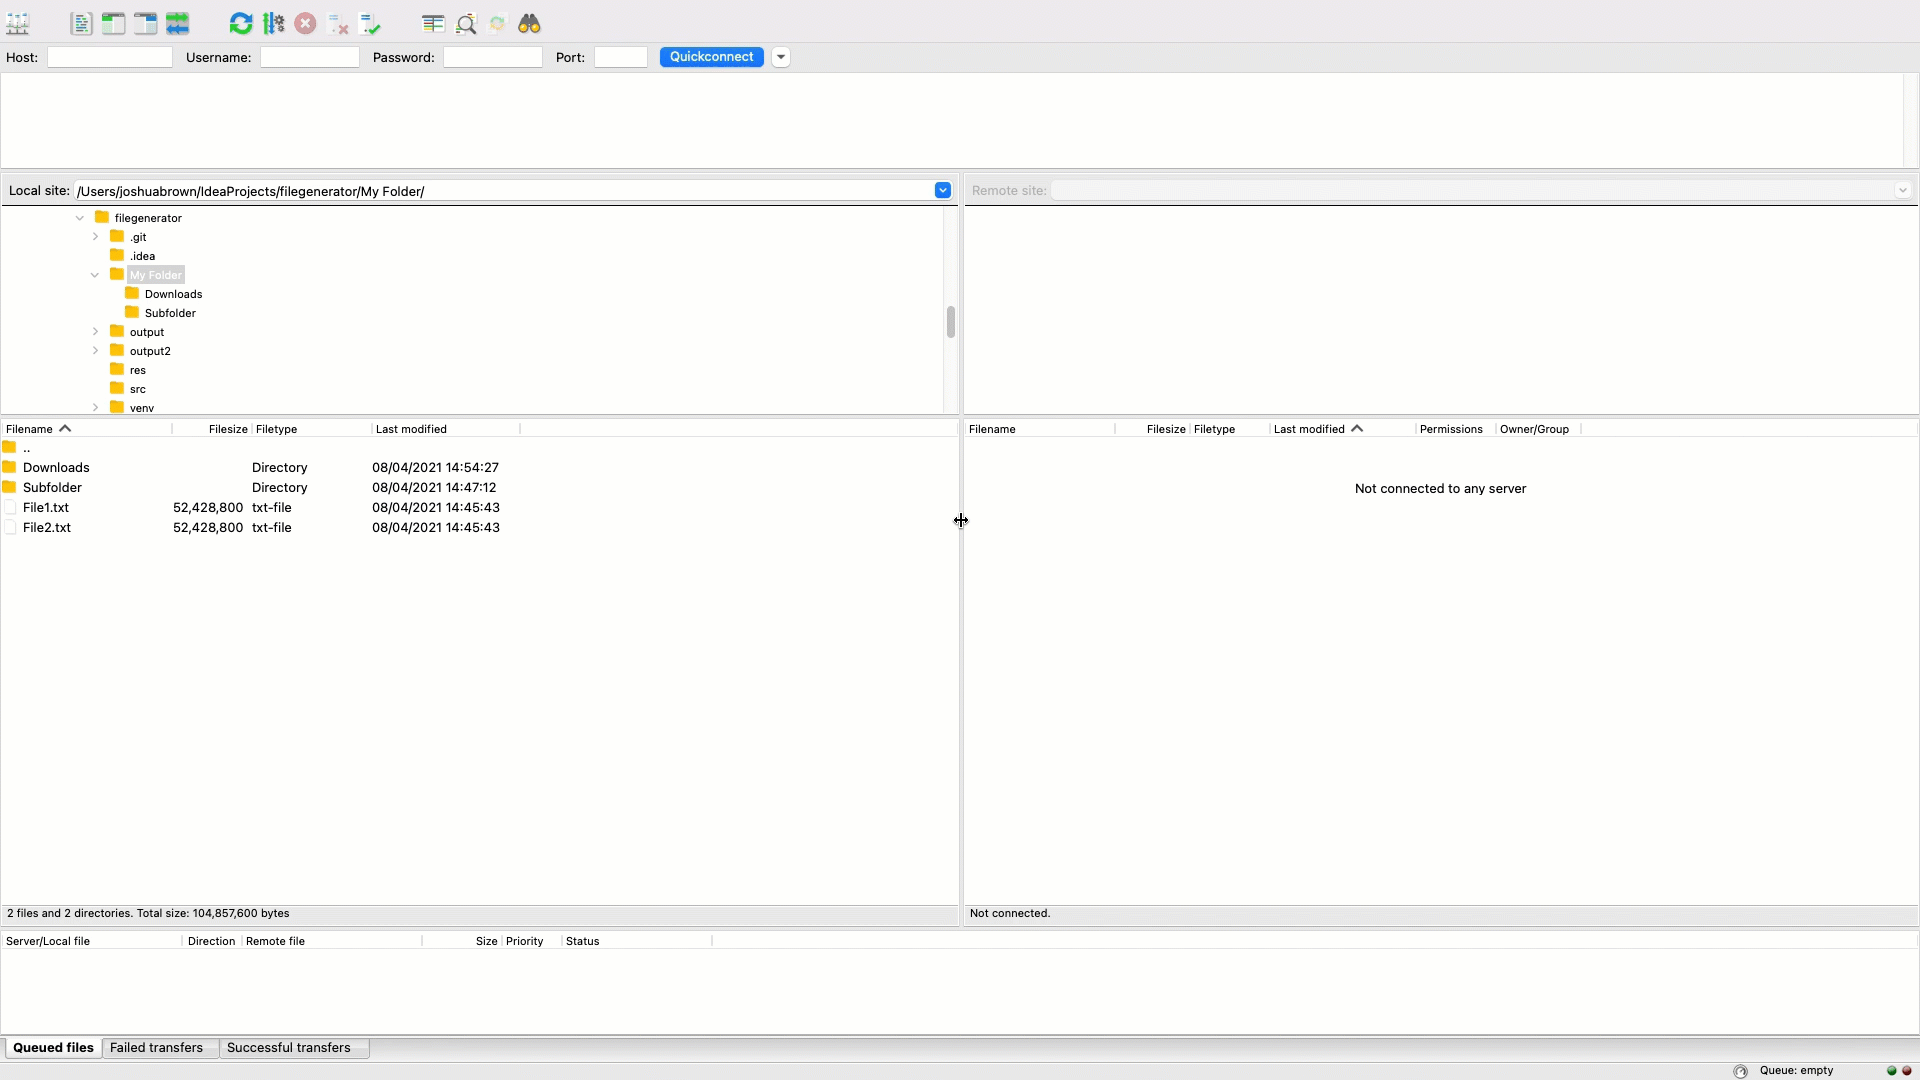Viewport: 1920px width, 1080px height.
Task: Sort remote list by Last modified header
Action: point(1343,429)
